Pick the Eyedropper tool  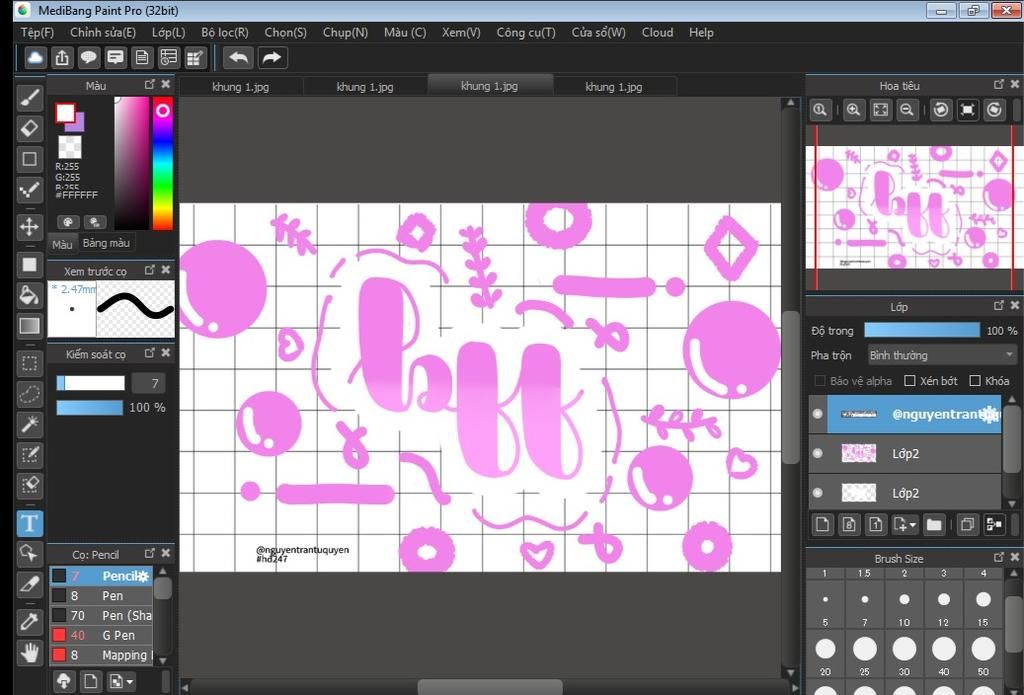[x=29, y=621]
